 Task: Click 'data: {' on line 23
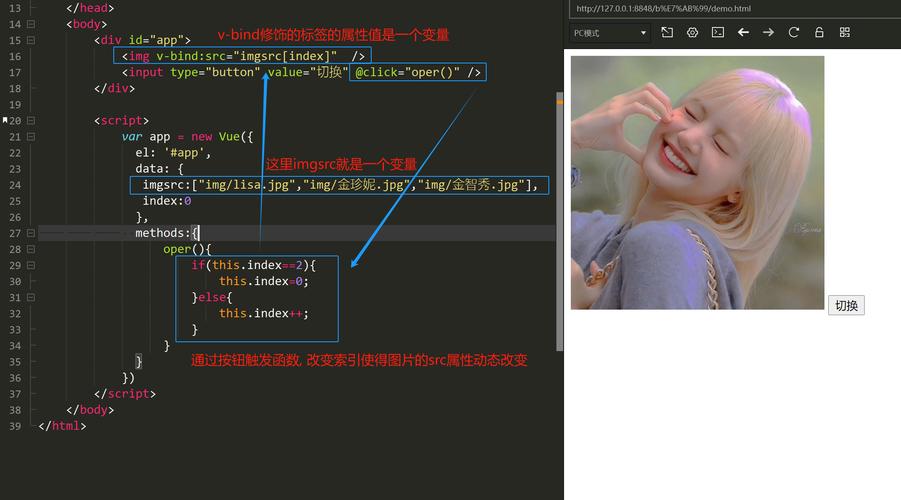coord(159,169)
